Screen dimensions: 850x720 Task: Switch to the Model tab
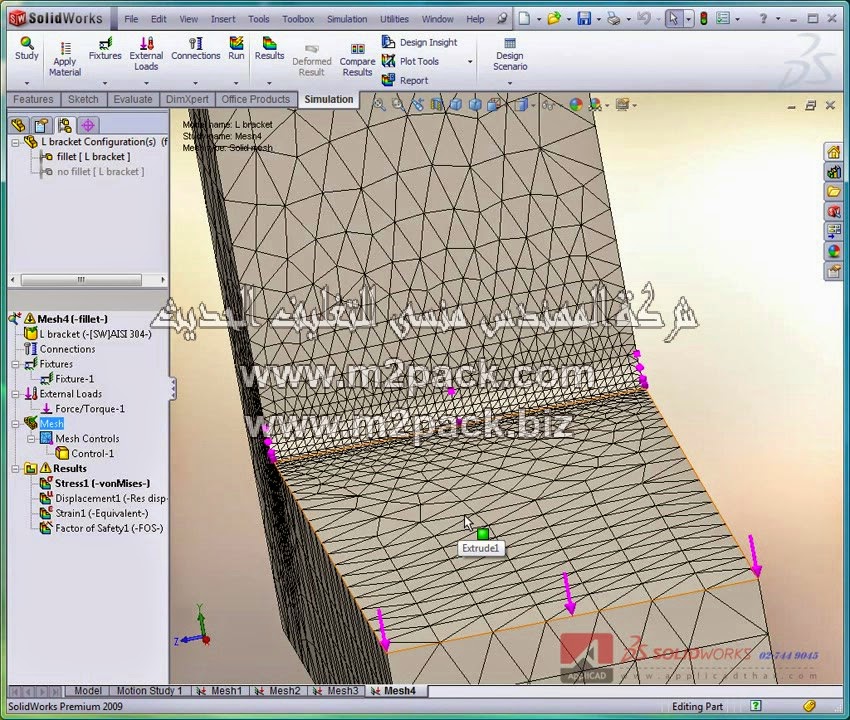click(87, 691)
